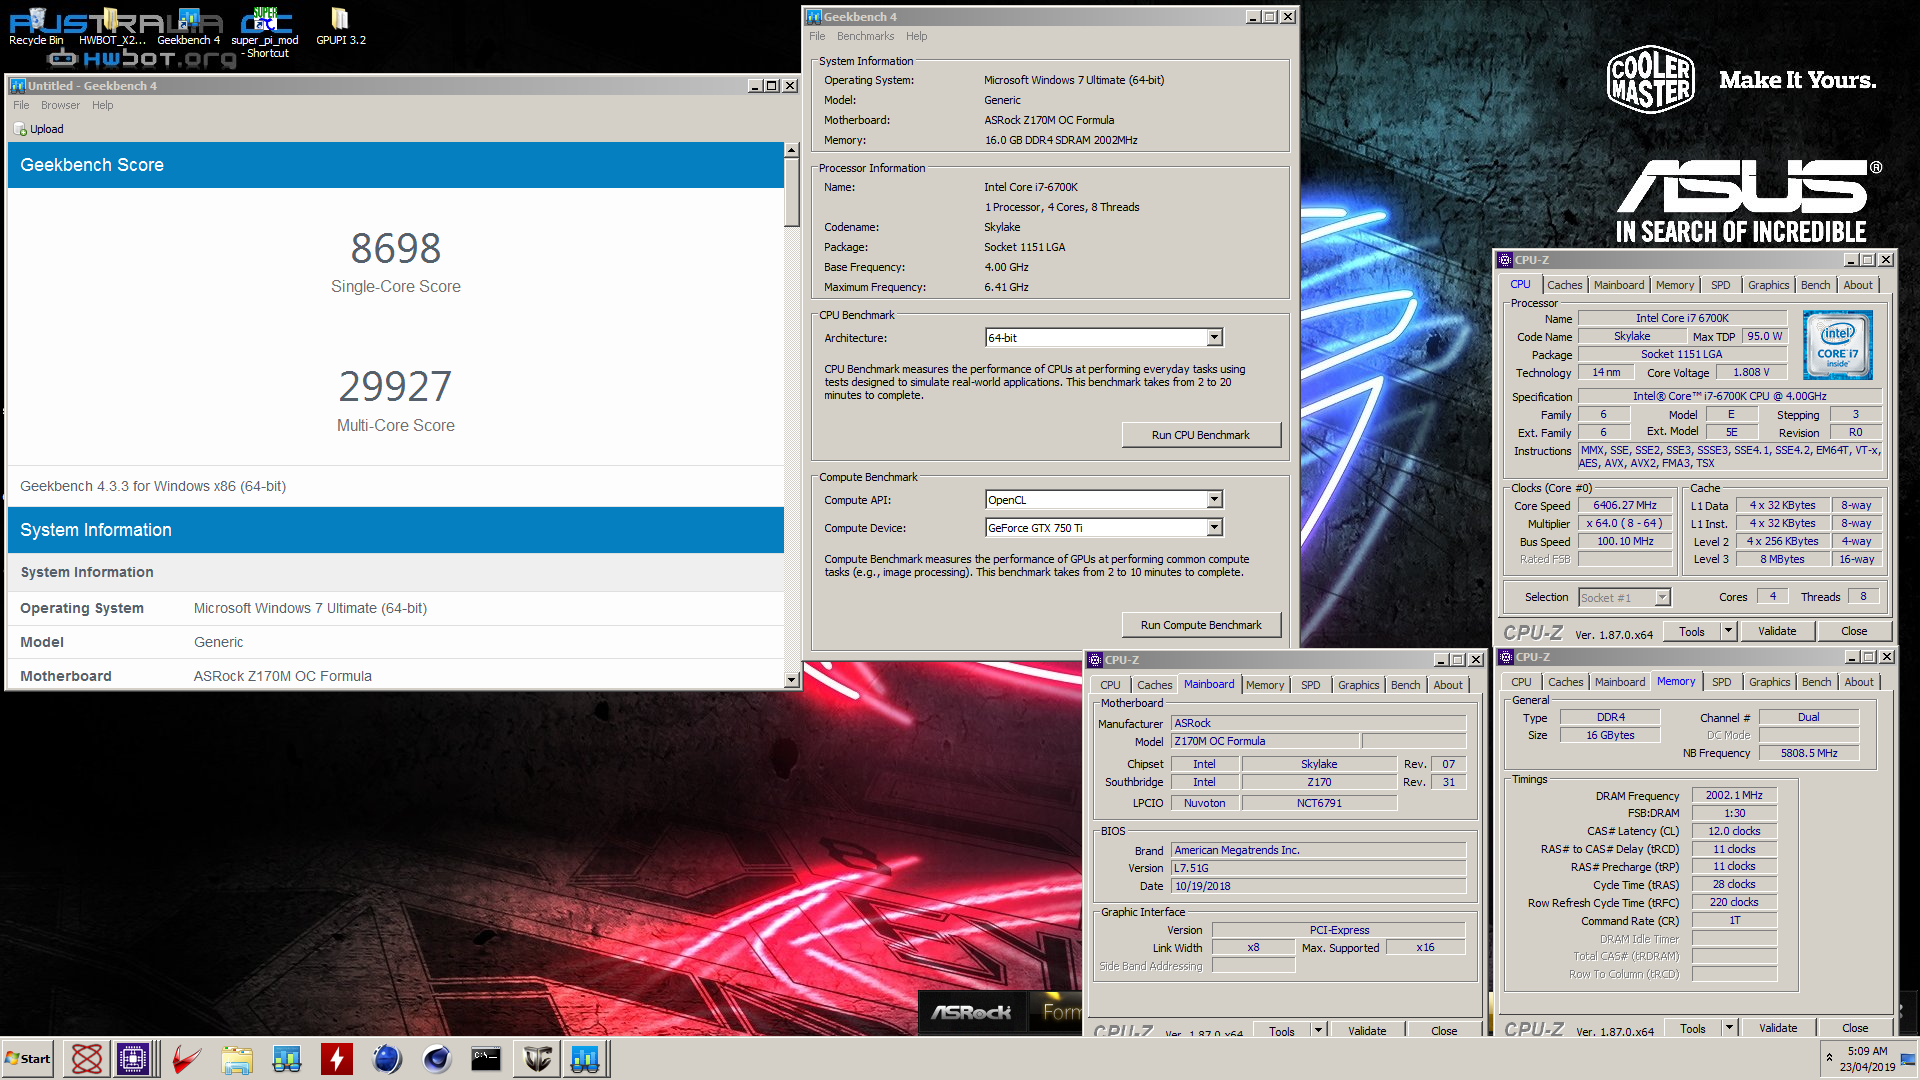The width and height of the screenshot is (1920, 1080).
Task: Expand the Tools arrow in the CPU tab CPU-Z window
Action: (x=1728, y=632)
